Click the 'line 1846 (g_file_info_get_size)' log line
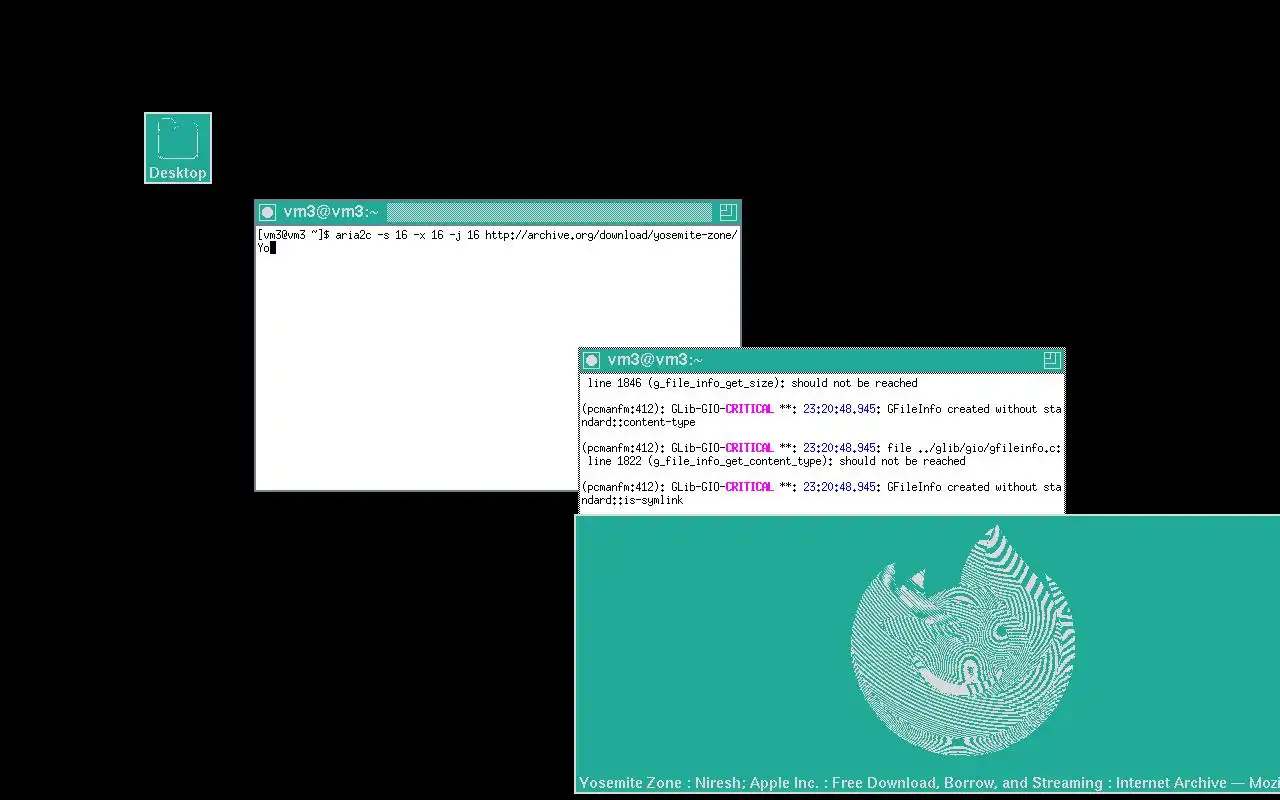Screen dimensions: 1280x800 (x=752, y=383)
